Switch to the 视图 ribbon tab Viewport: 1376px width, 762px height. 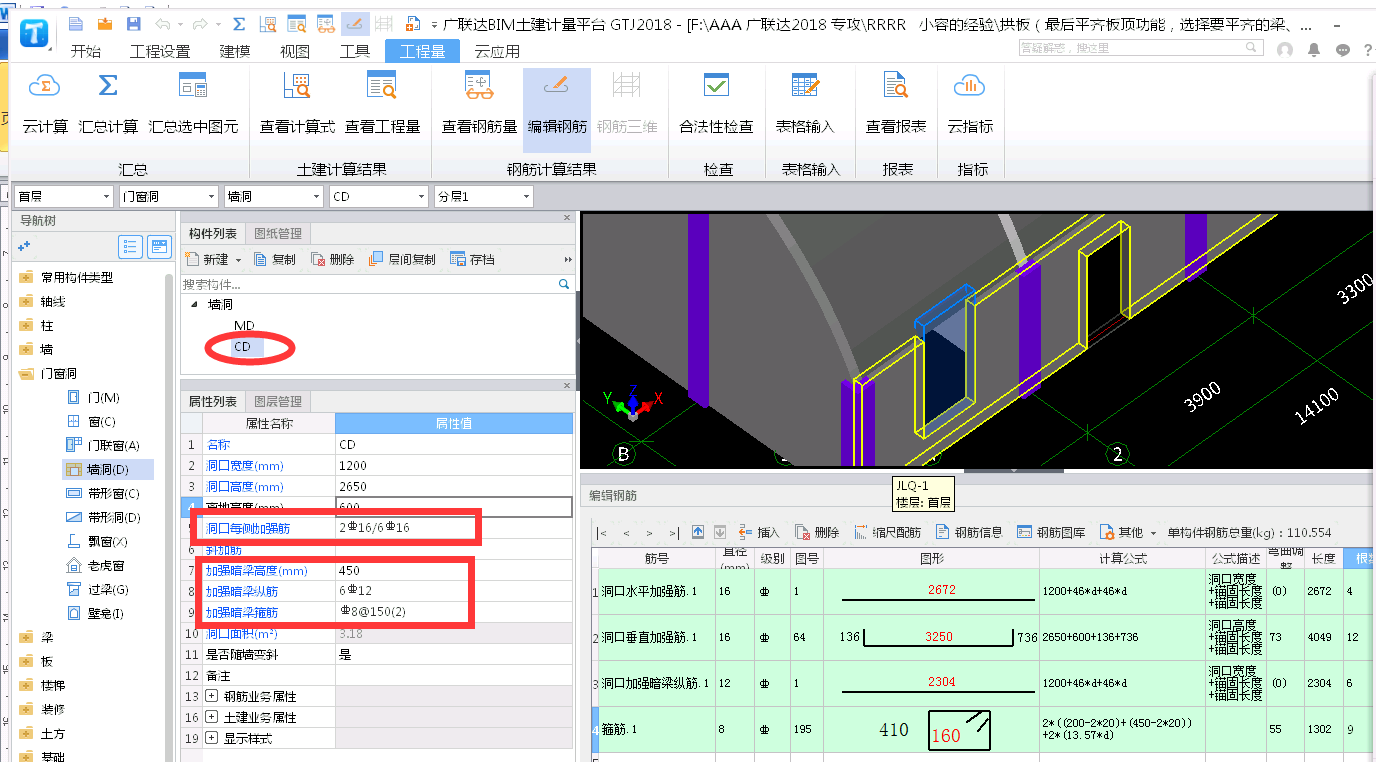pos(295,51)
